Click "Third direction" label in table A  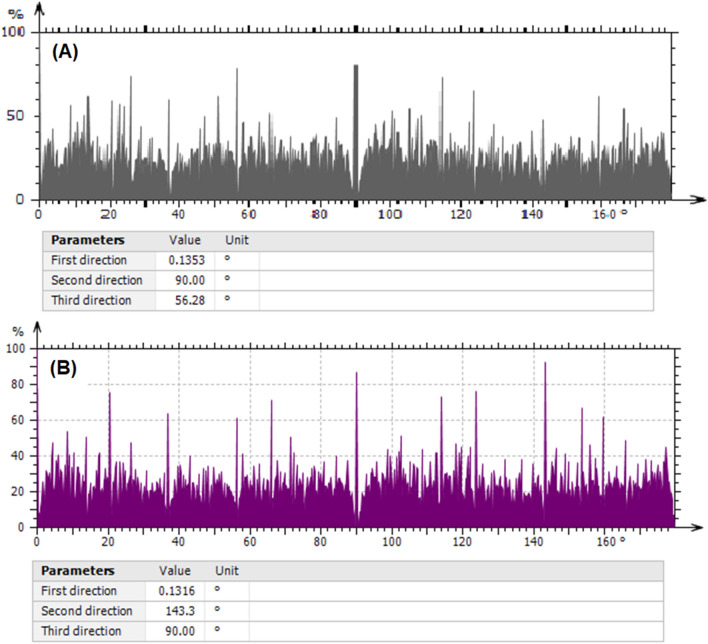tap(91, 300)
